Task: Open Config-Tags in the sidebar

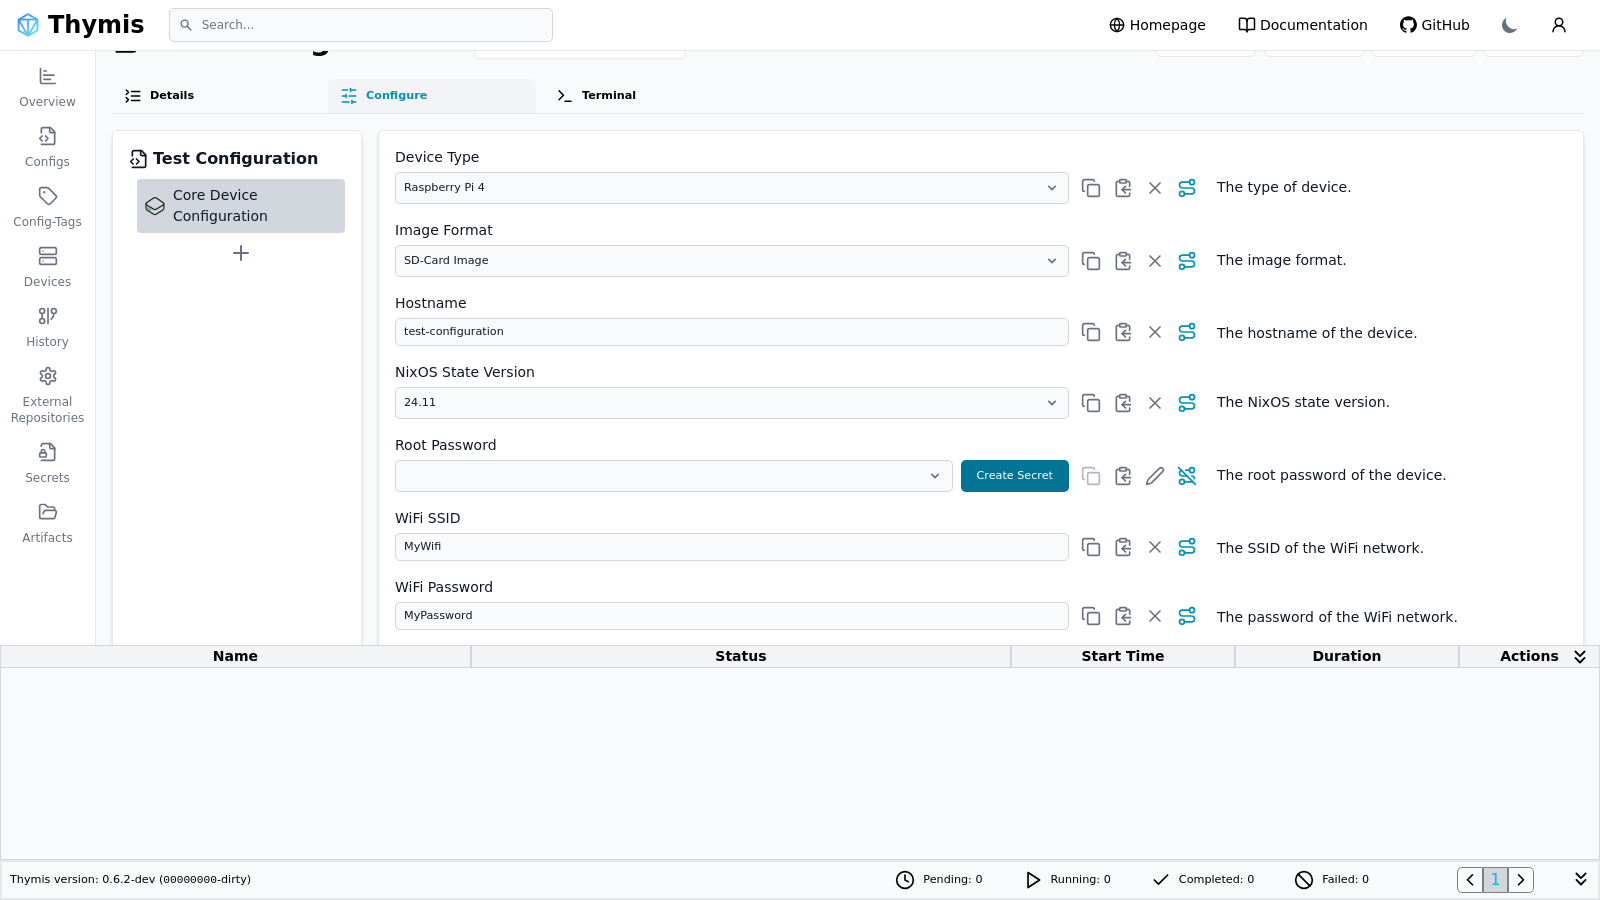Action: click(47, 208)
